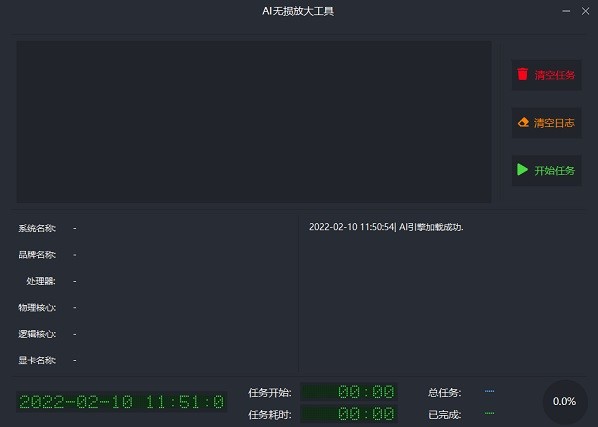
Task: Click the 显卡名称 label
Action: [x=37, y=360]
